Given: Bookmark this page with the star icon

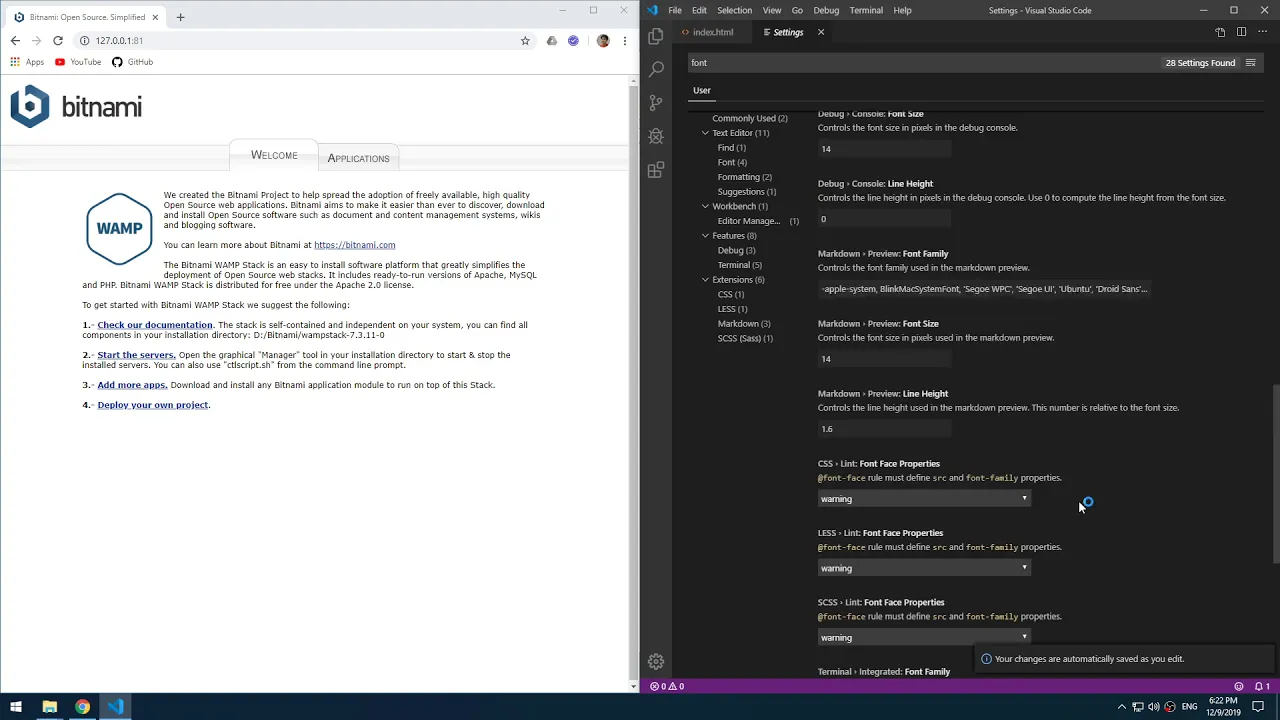Looking at the screenshot, I should pyautogui.click(x=525, y=41).
